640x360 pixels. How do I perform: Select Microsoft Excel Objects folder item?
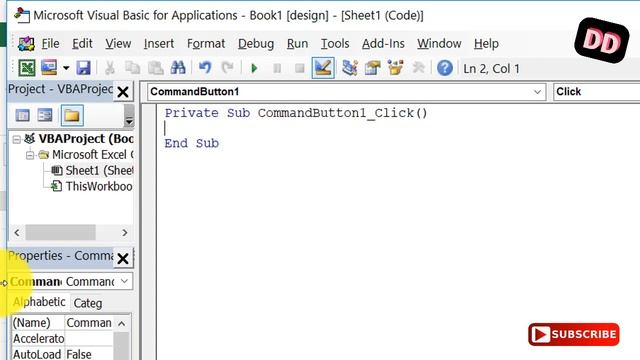point(92,155)
